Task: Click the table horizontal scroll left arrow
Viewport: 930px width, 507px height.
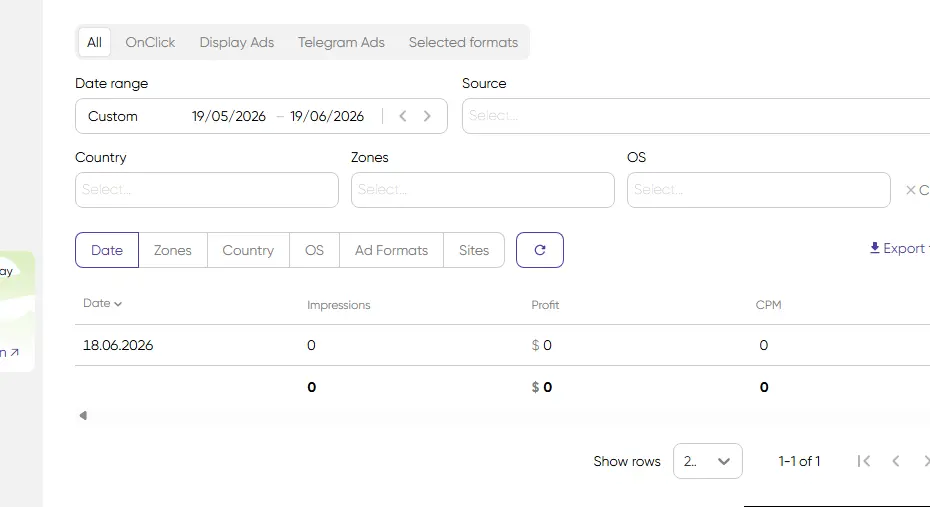Action: 84,415
